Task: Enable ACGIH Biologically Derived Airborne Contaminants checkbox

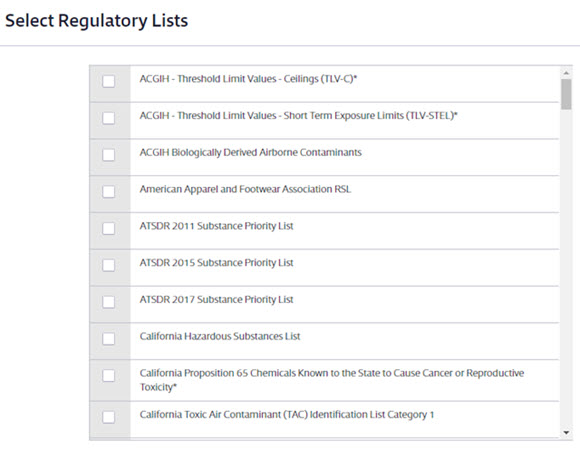Action: (108, 155)
